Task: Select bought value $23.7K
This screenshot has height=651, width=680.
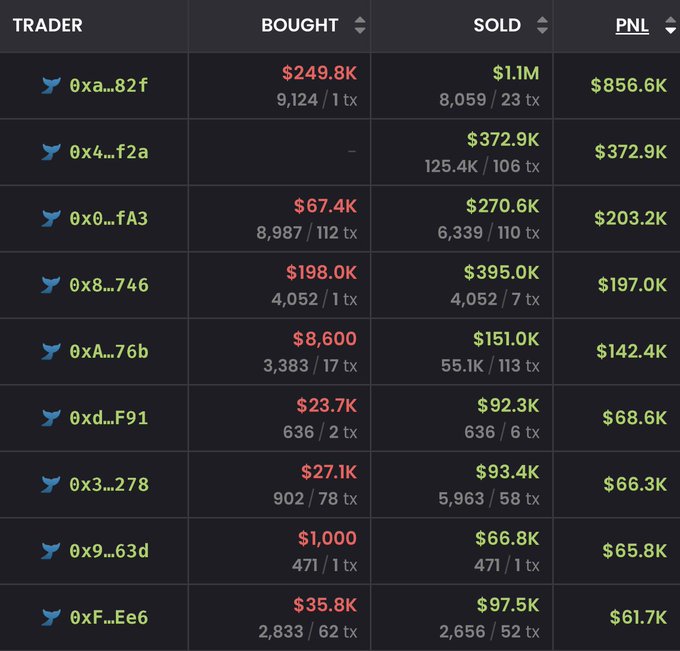Action: tap(327, 406)
